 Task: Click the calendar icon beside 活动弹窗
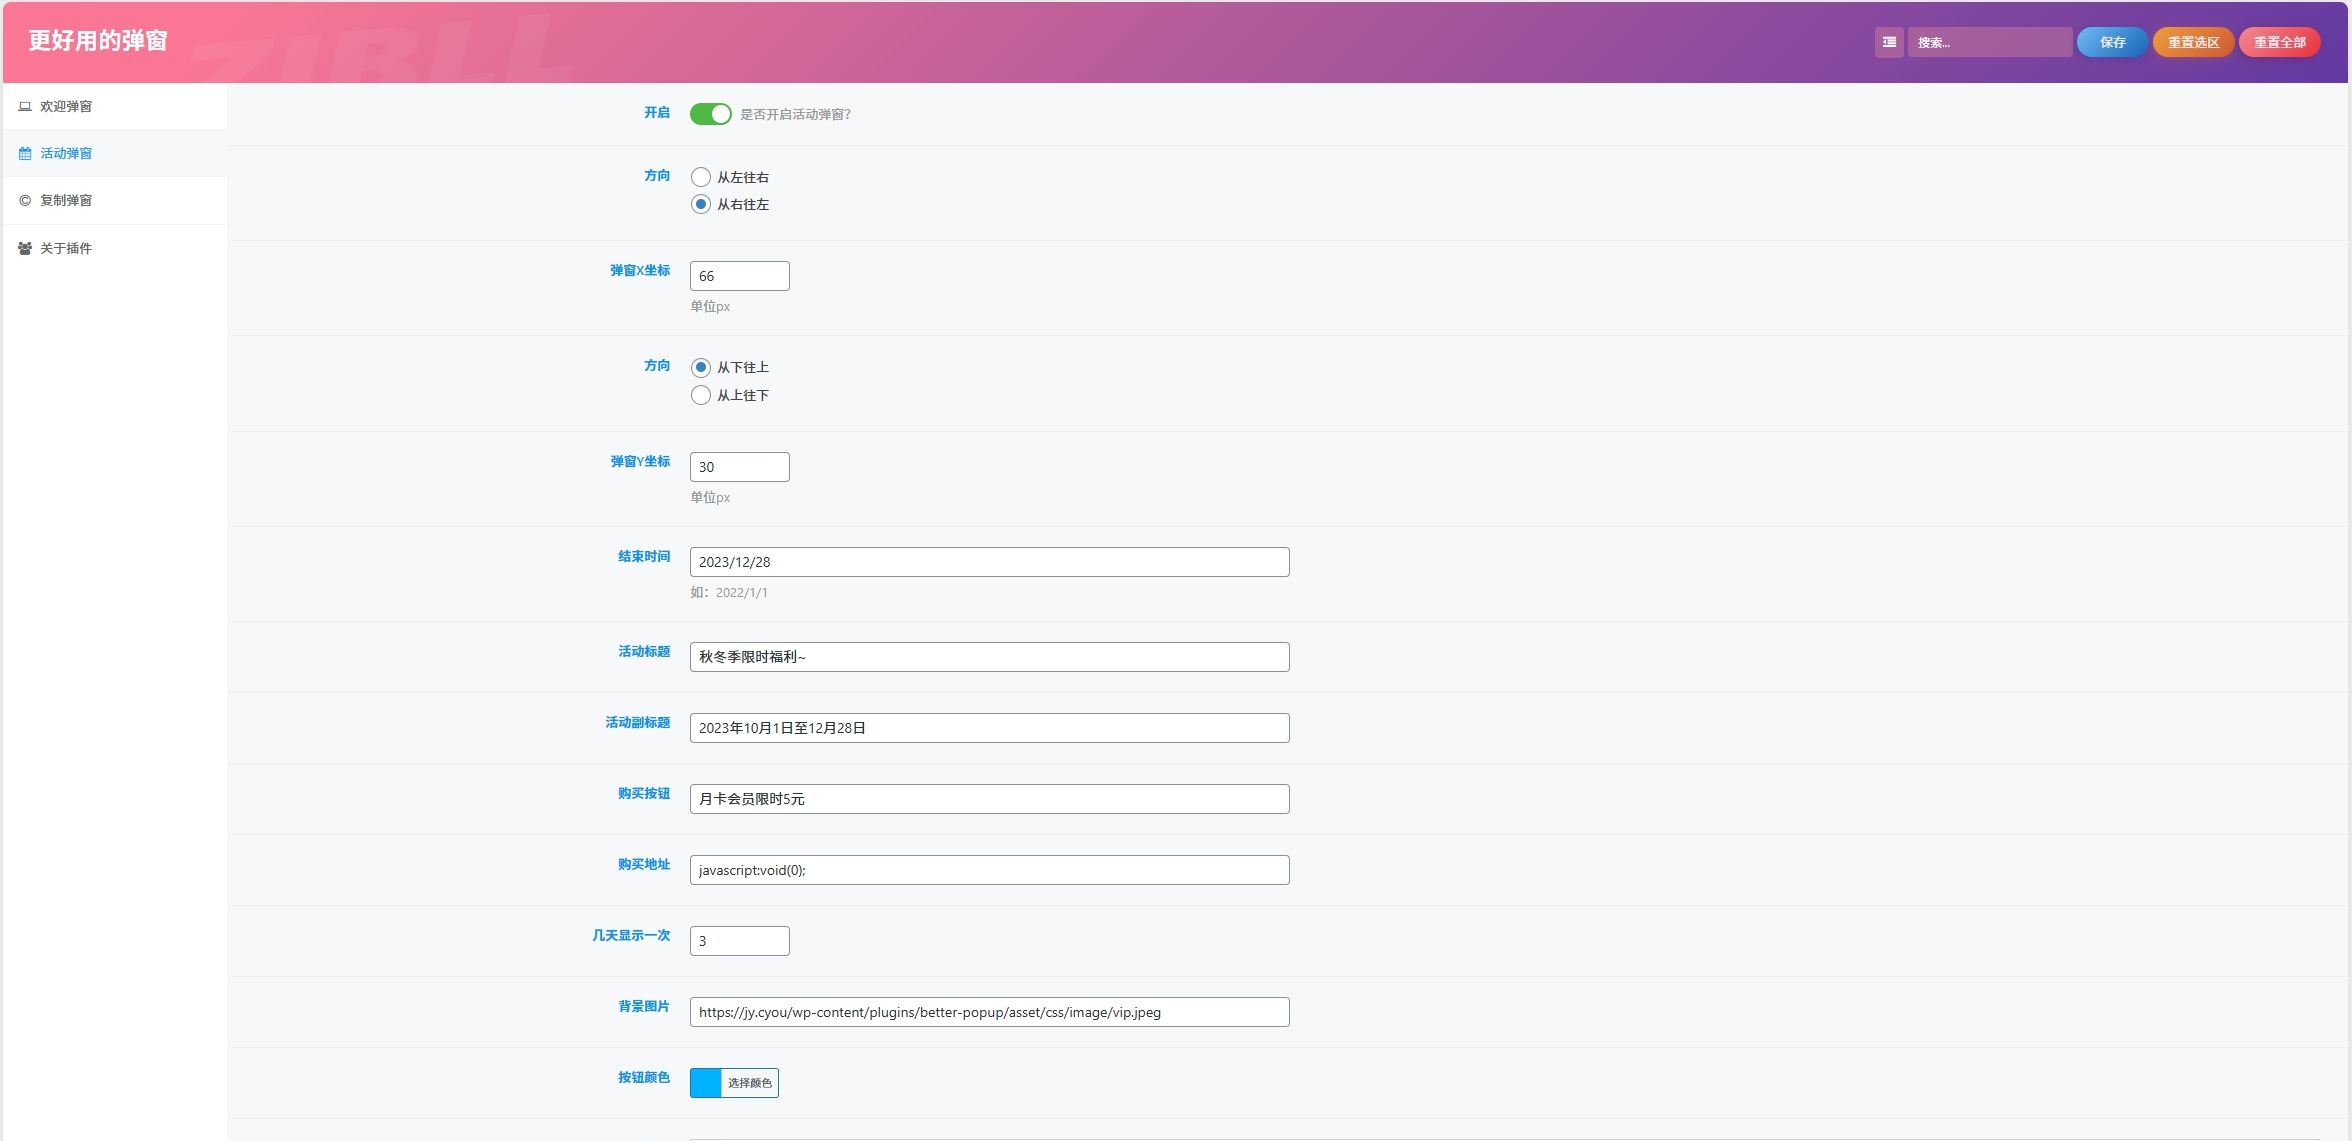[x=25, y=153]
